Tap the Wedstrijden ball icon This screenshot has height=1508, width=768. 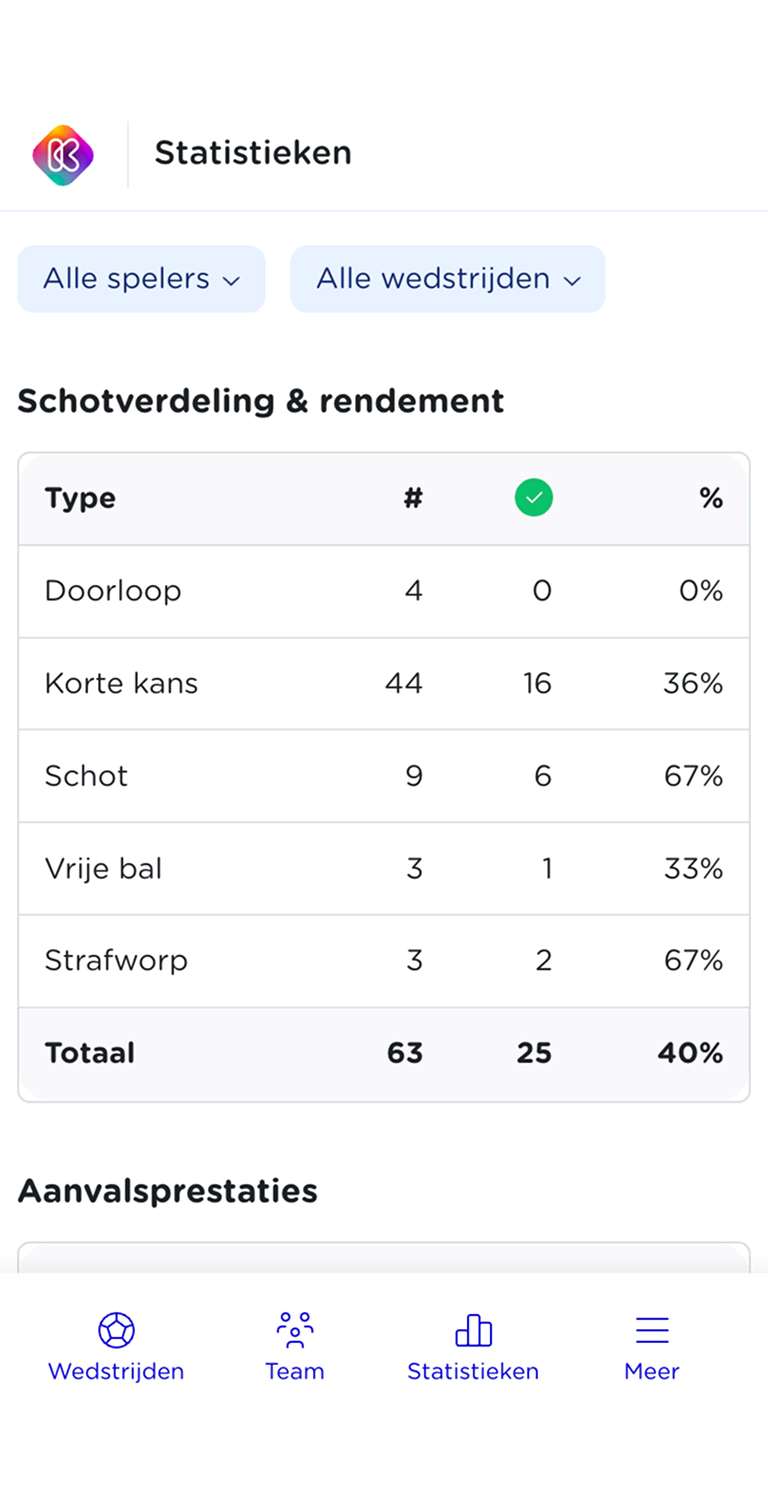tap(116, 1330)
